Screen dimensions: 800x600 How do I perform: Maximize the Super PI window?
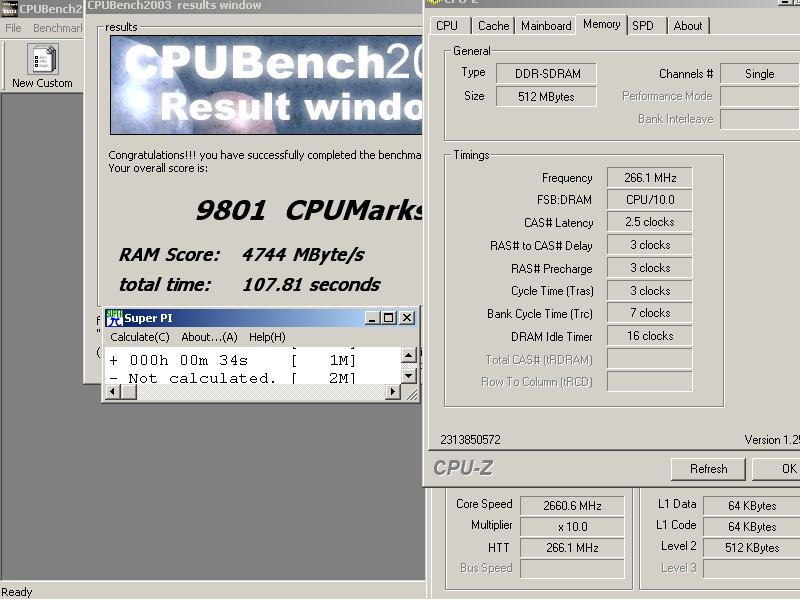click(389, 318)
